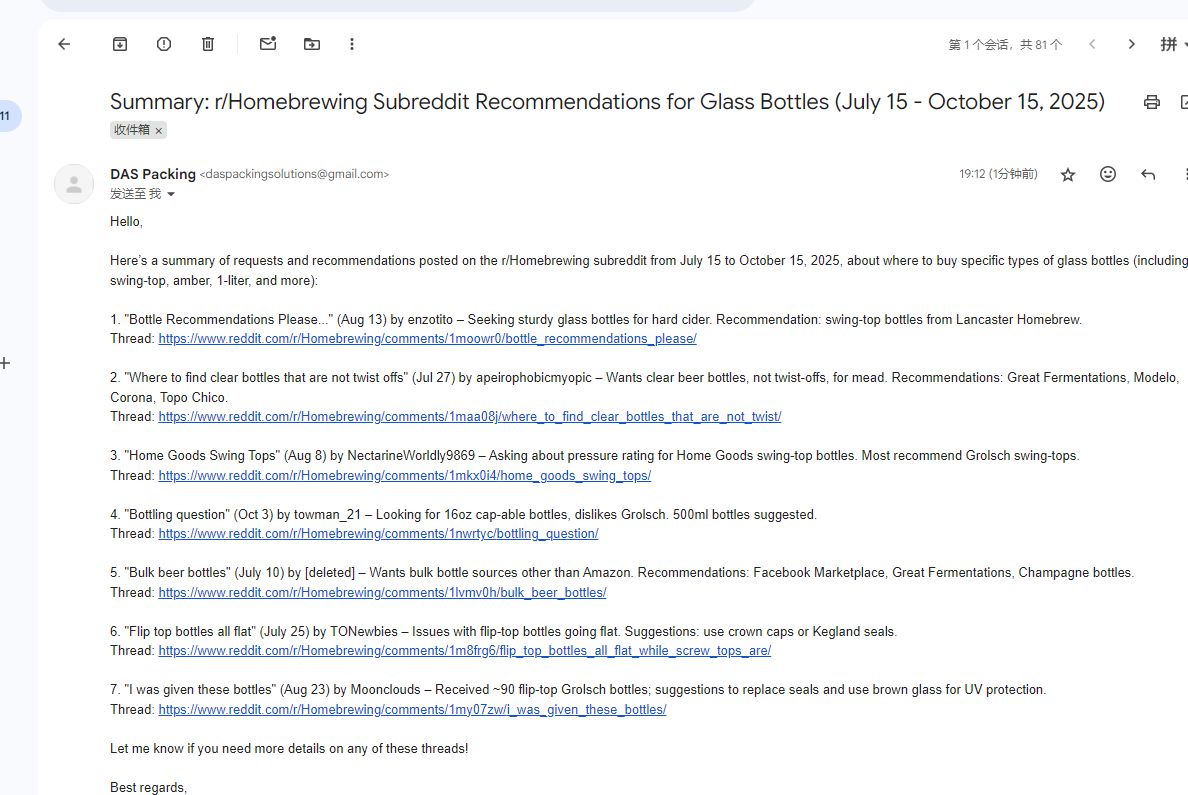Go to the next conversation arrow
This screenshot has height=795, width=1188.
click(x=1131, y=44)
